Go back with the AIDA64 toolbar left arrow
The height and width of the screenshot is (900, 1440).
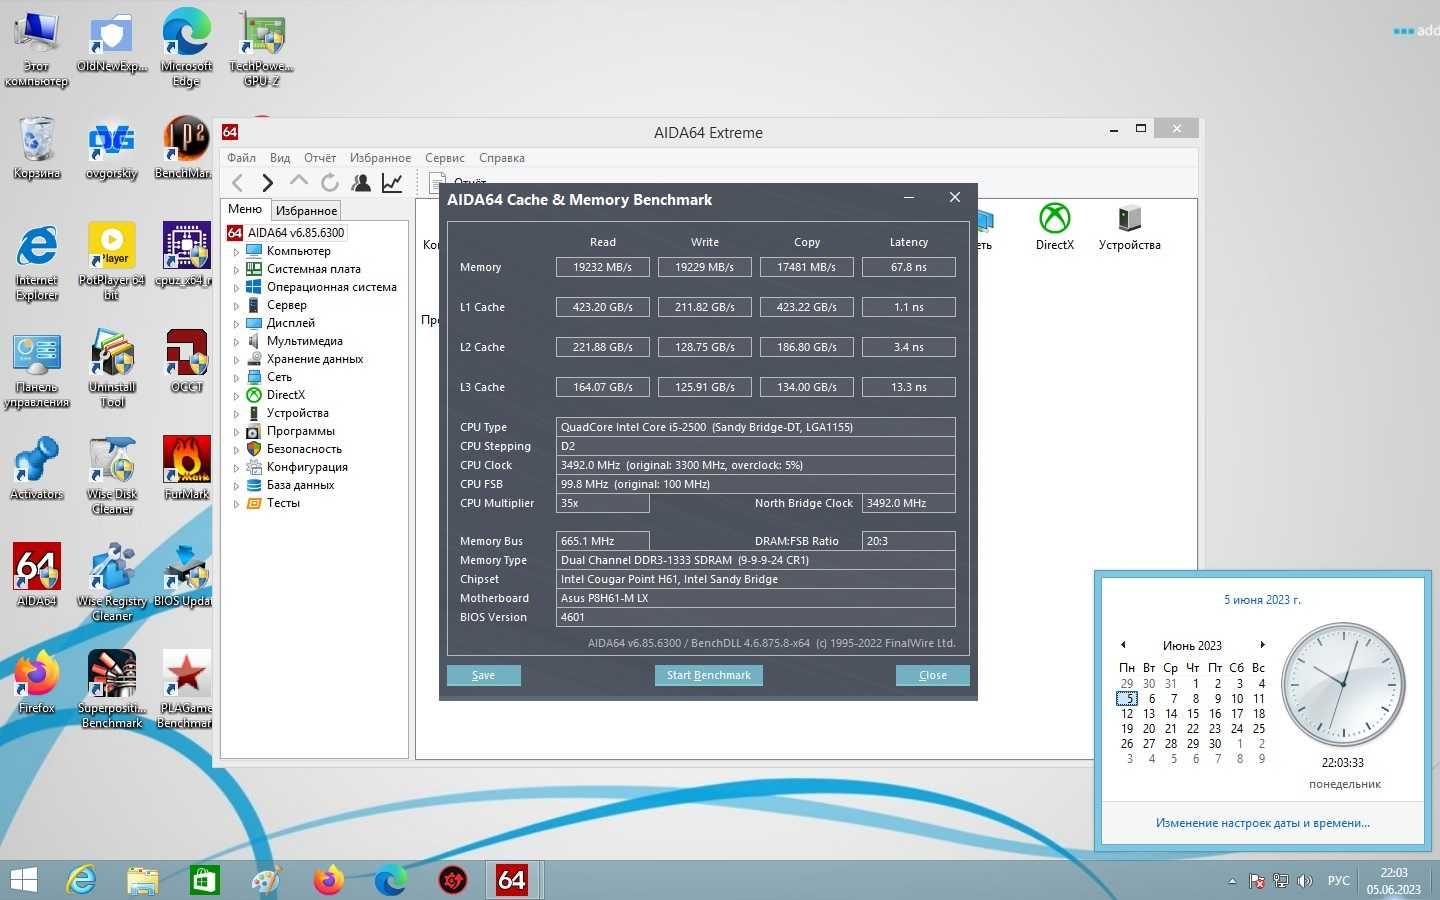[237, 182]
